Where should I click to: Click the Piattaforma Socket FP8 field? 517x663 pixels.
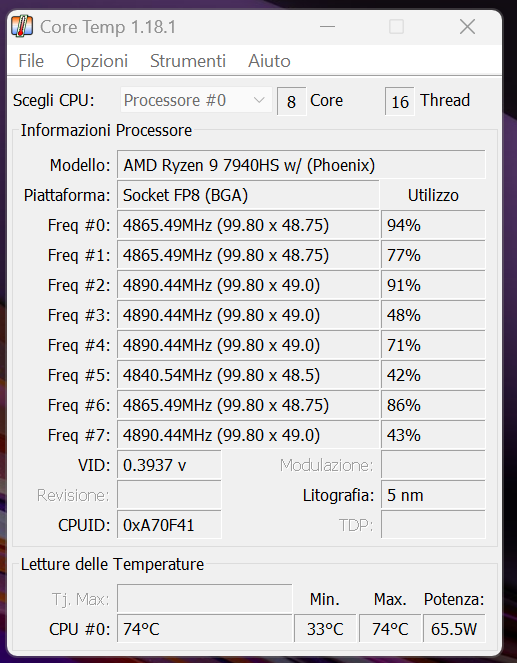click(248, 195)
